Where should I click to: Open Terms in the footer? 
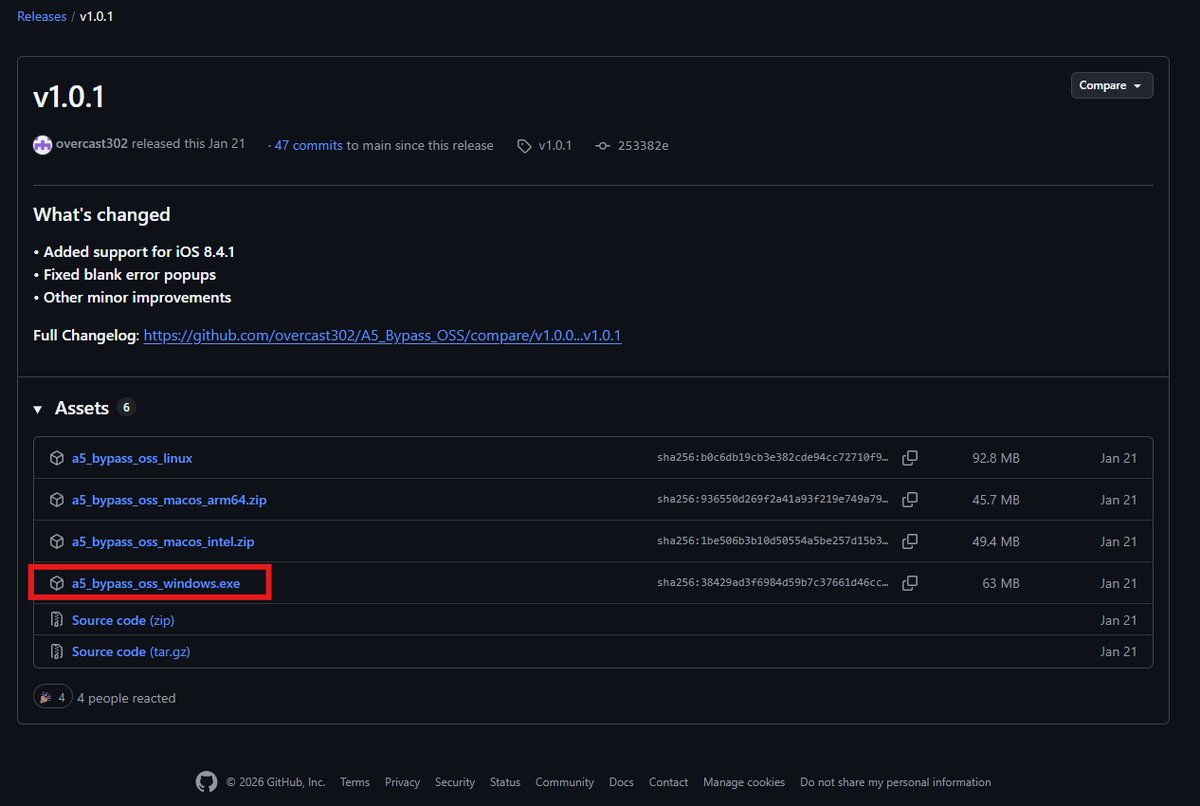tap(355, 782)
